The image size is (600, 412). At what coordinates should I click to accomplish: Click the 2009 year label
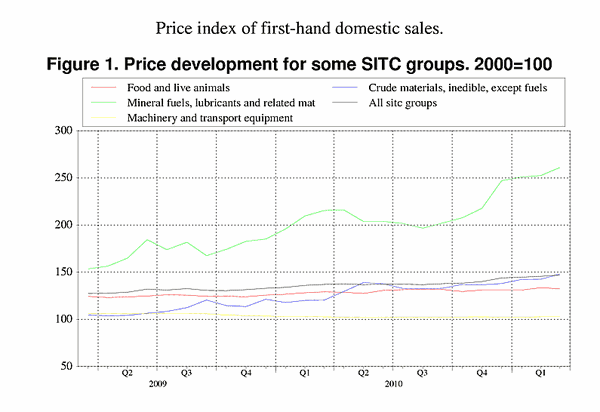coord(158,384)
